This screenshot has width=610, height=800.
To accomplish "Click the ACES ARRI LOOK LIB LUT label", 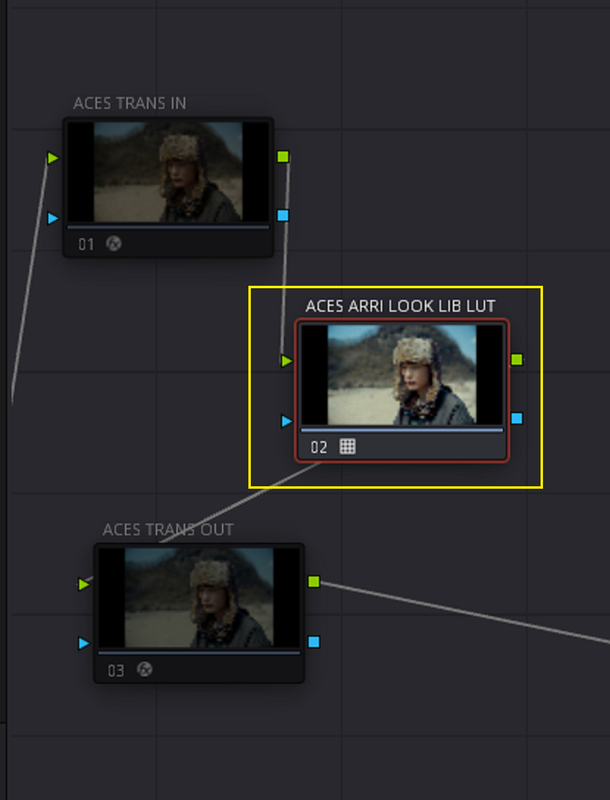I will coord(400,306).
